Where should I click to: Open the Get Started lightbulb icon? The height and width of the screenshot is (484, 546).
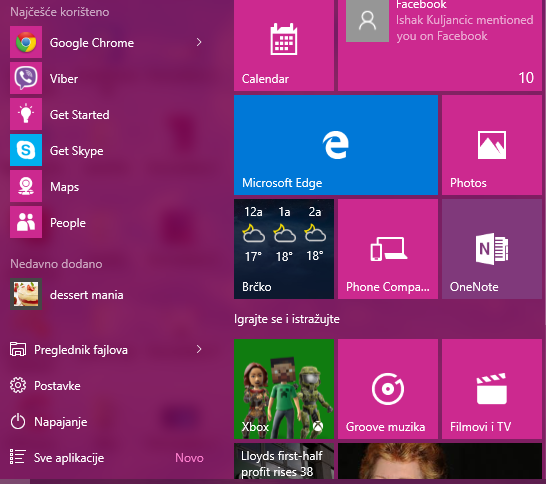tap(26, 114)
